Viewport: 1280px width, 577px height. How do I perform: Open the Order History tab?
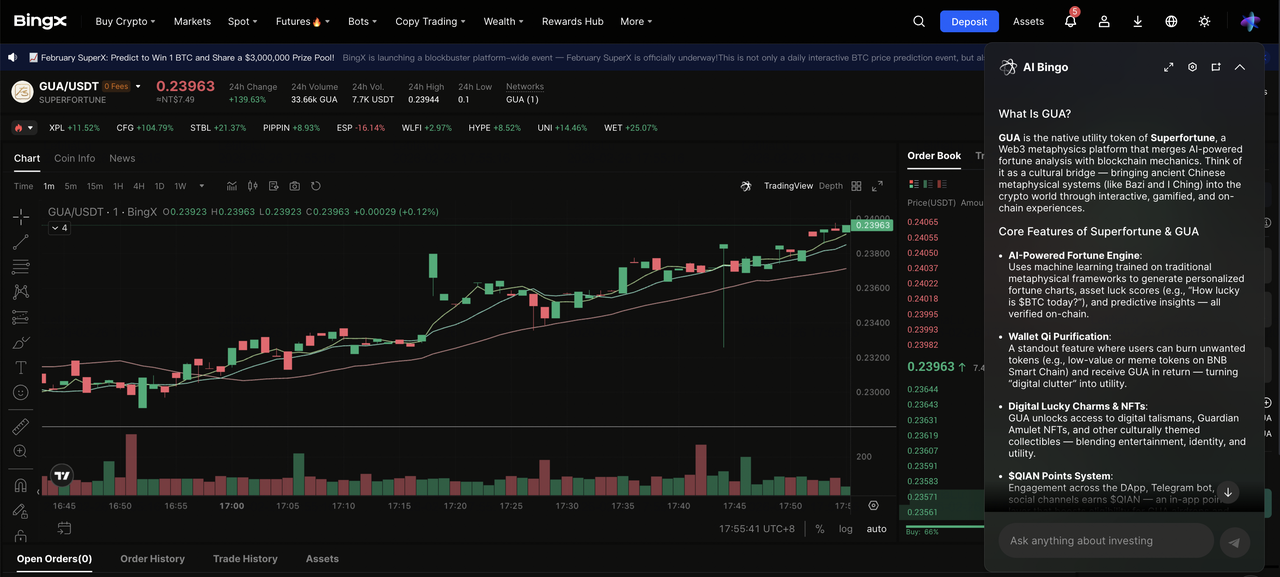[x=152, y=559]
